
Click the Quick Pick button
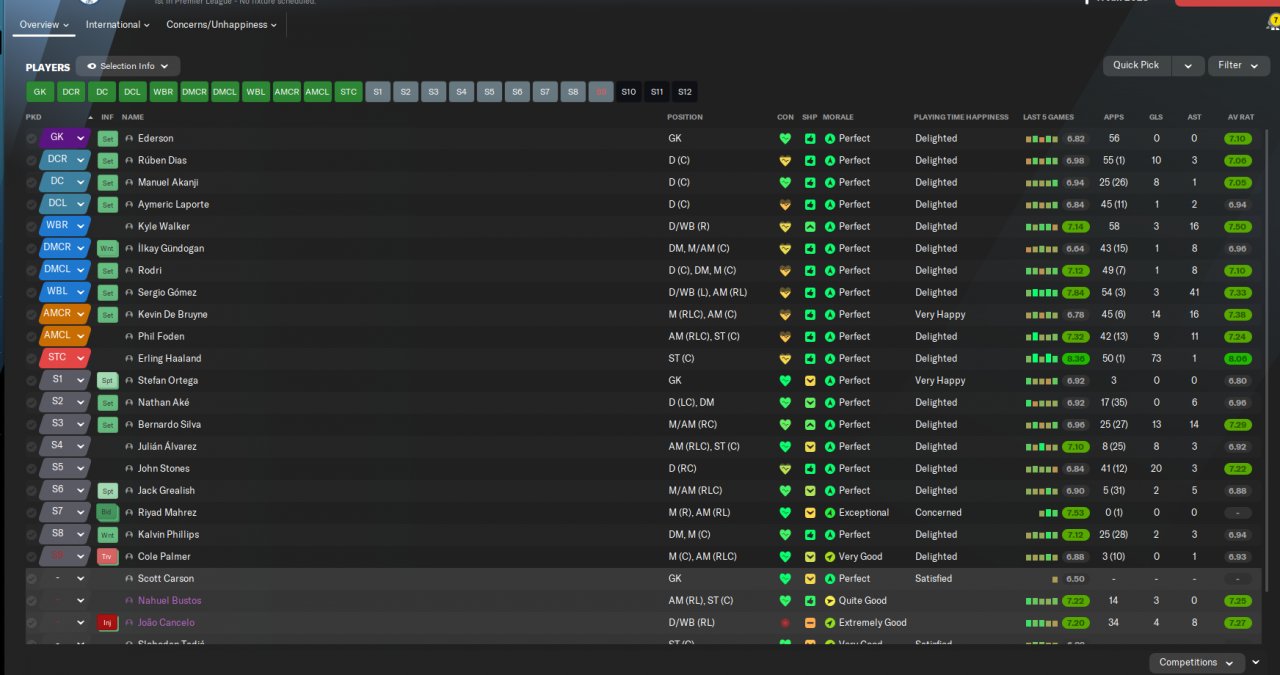1136,65
